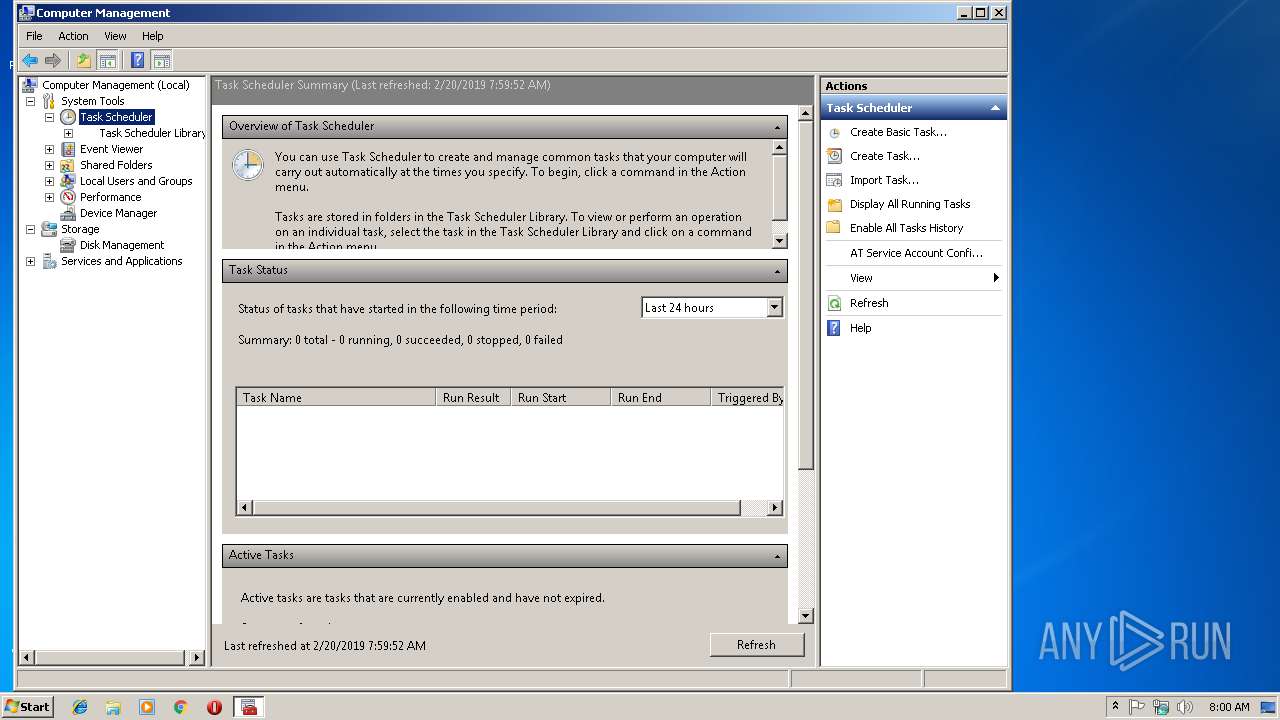Sort by the Run Result column header

(473, 397)
